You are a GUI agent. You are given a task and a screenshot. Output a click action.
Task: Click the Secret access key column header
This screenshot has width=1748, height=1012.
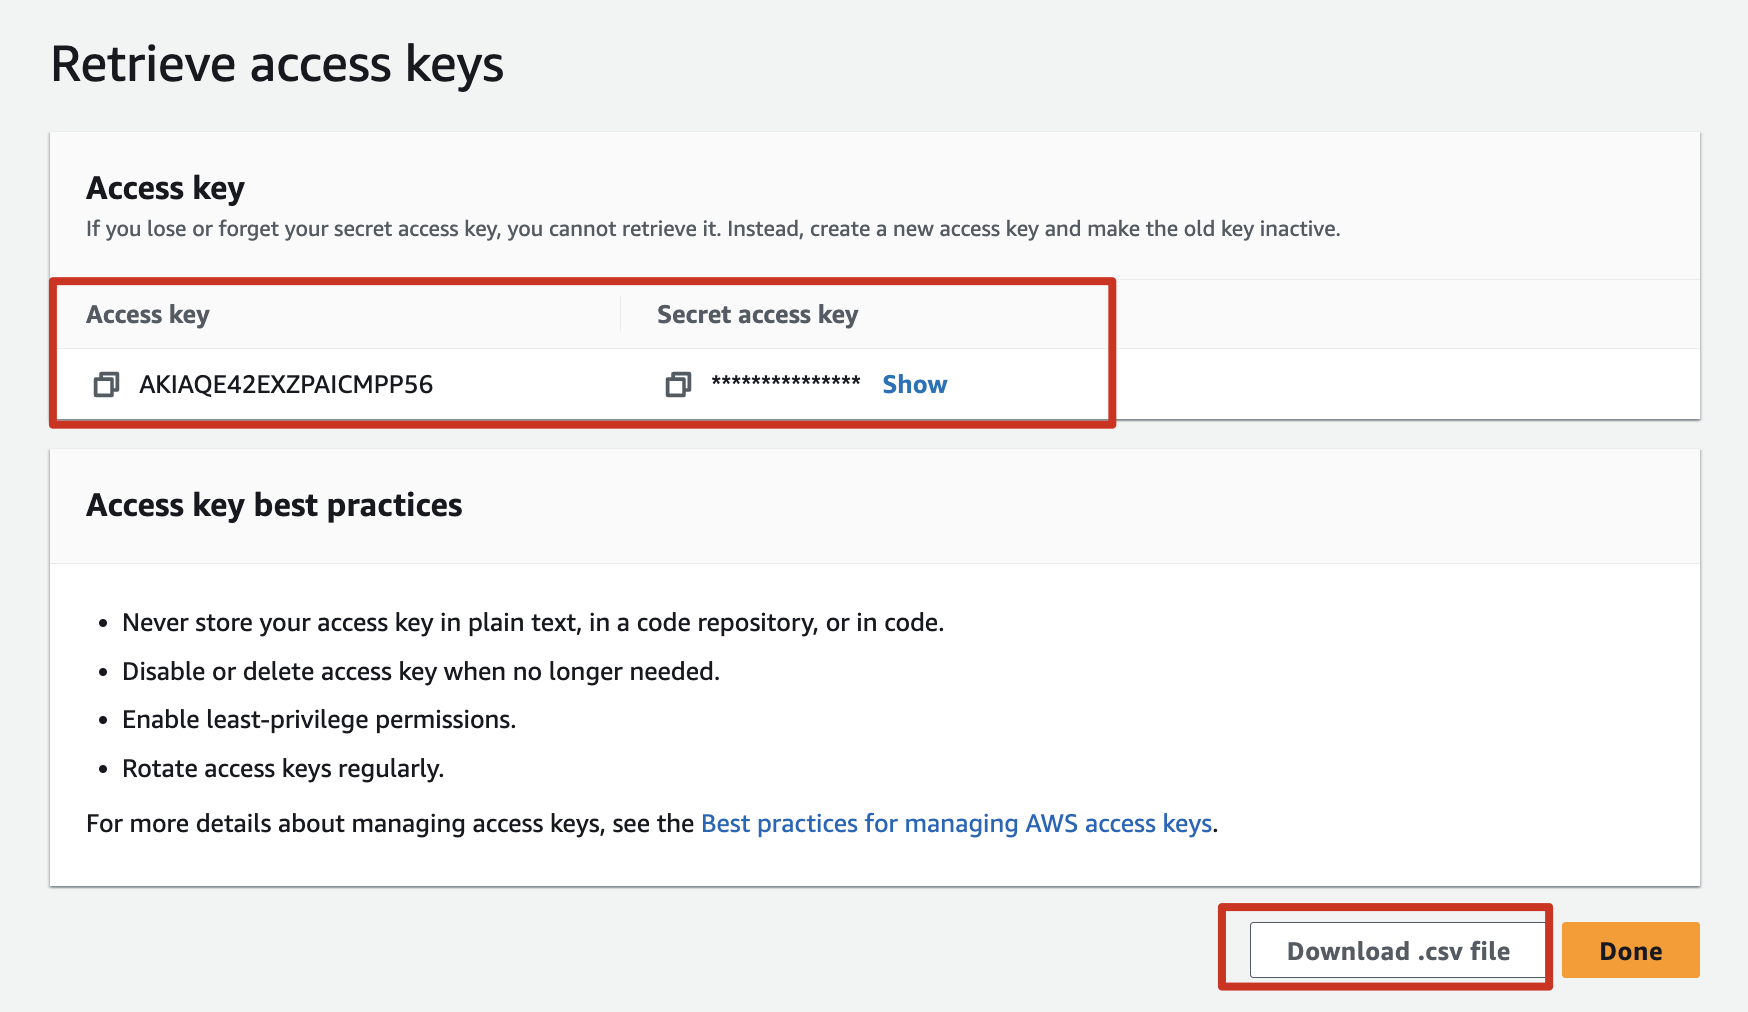(758, 315)
